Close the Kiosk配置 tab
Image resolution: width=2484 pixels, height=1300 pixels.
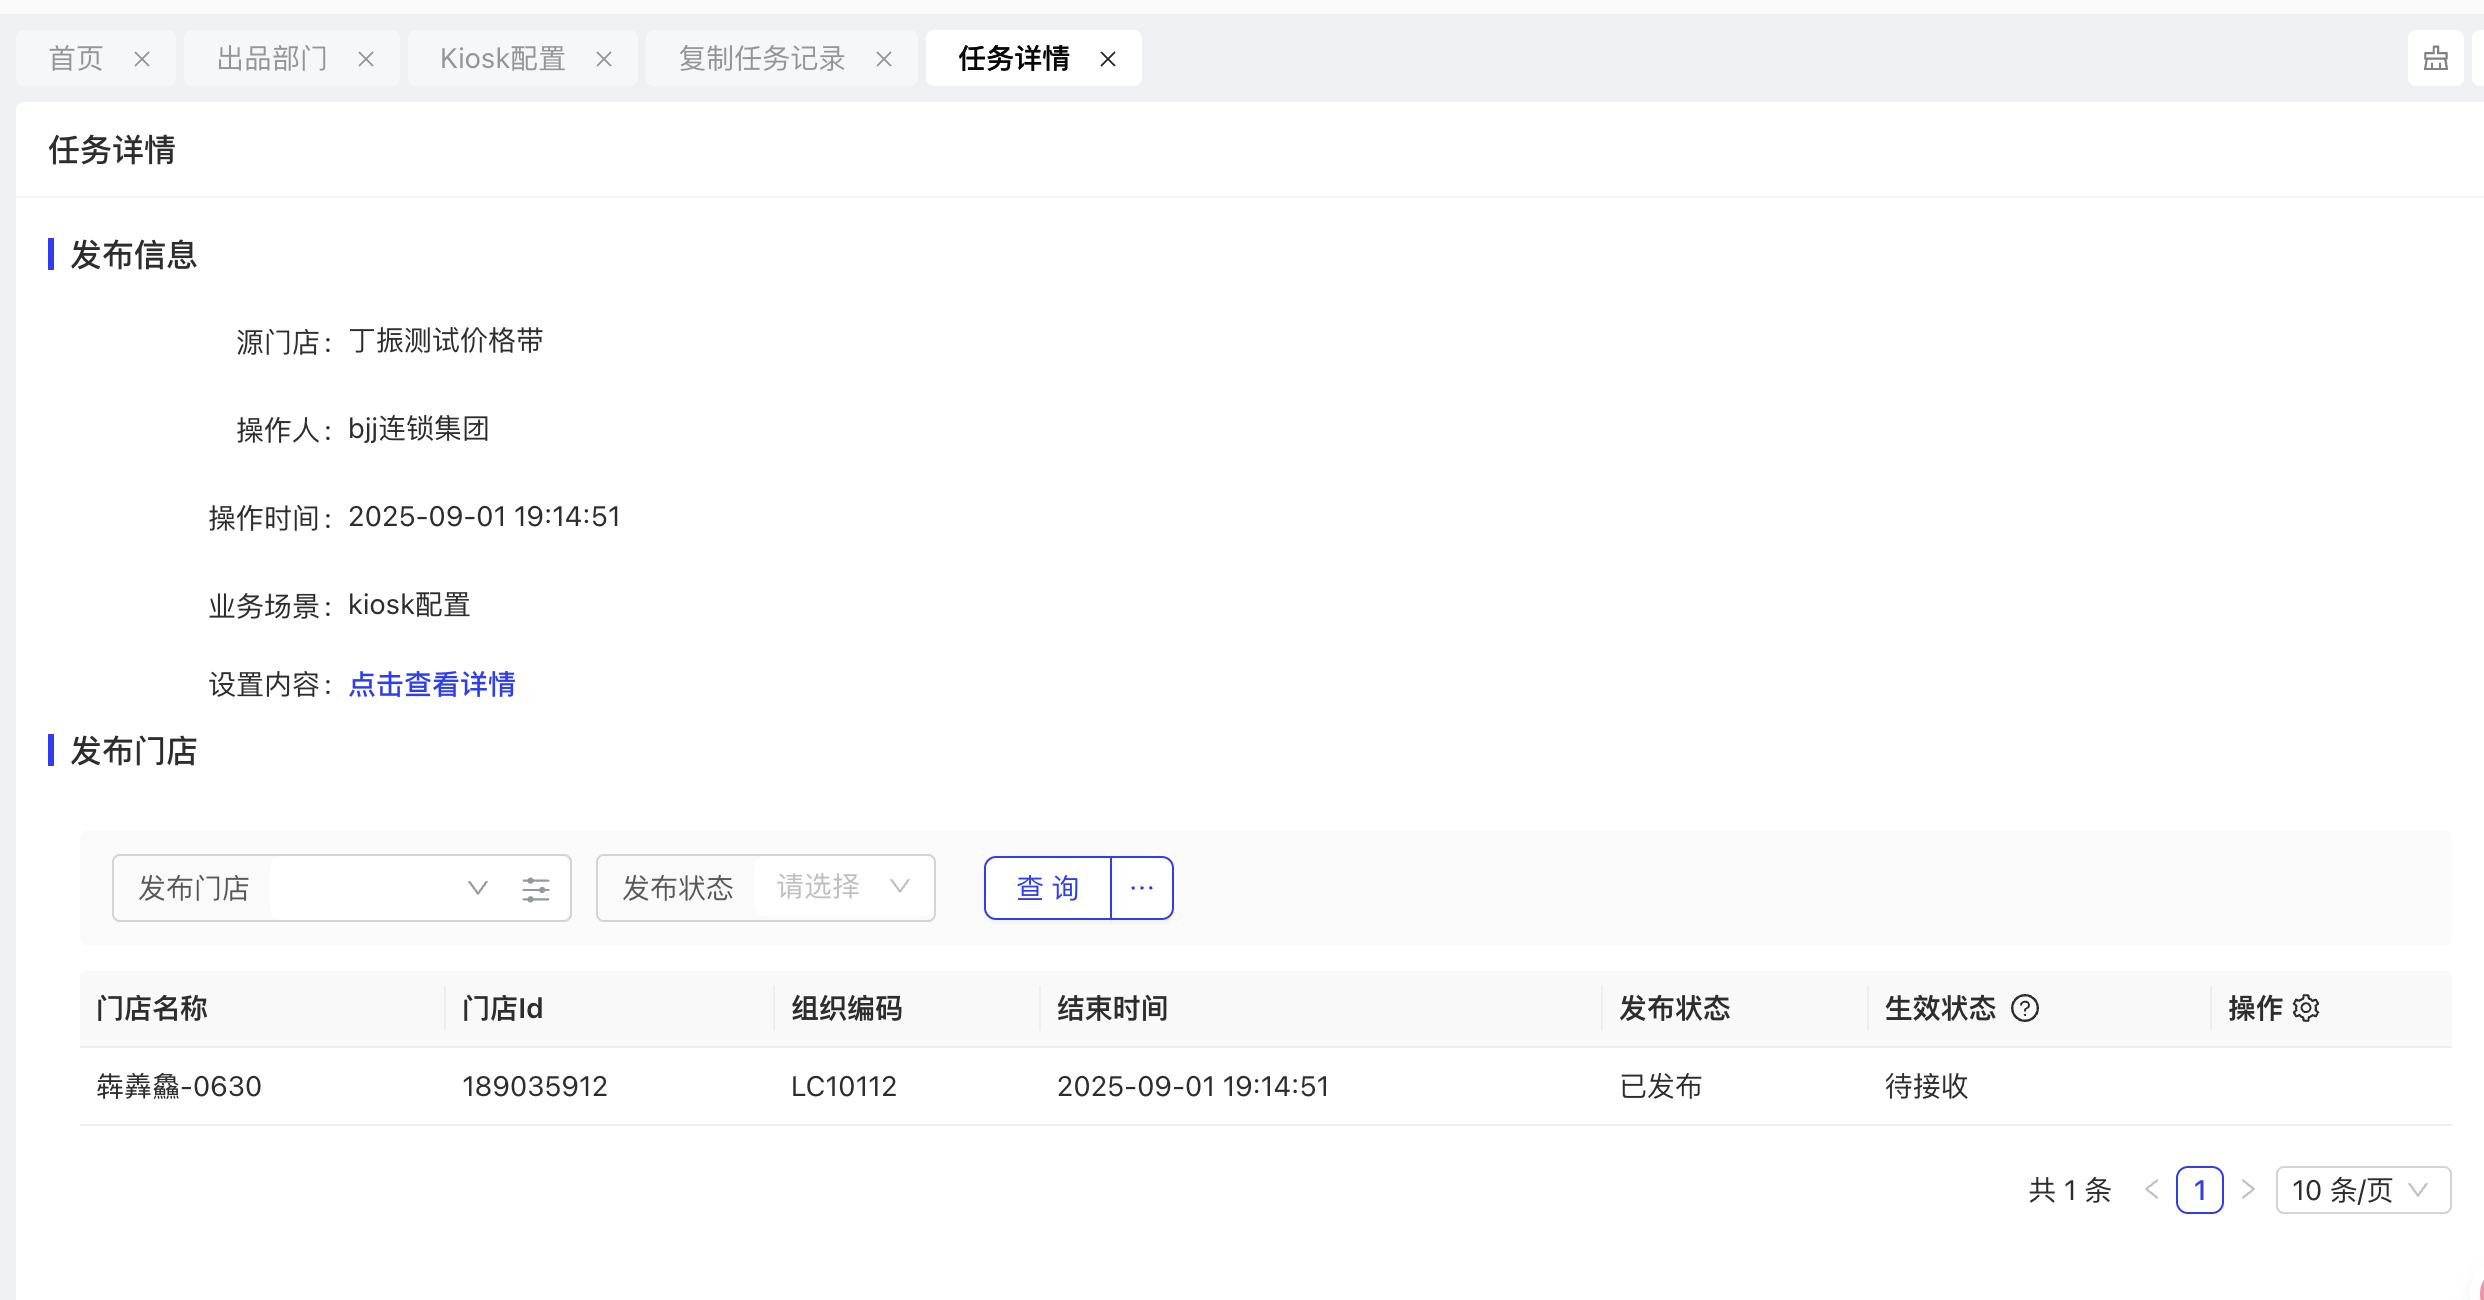[604, 59]
